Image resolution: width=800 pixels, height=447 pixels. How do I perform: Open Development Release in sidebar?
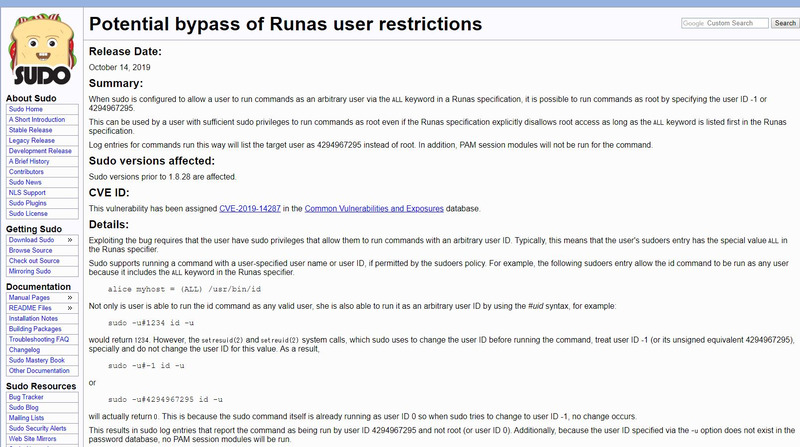pyautogui.click(x=42, y=151)
